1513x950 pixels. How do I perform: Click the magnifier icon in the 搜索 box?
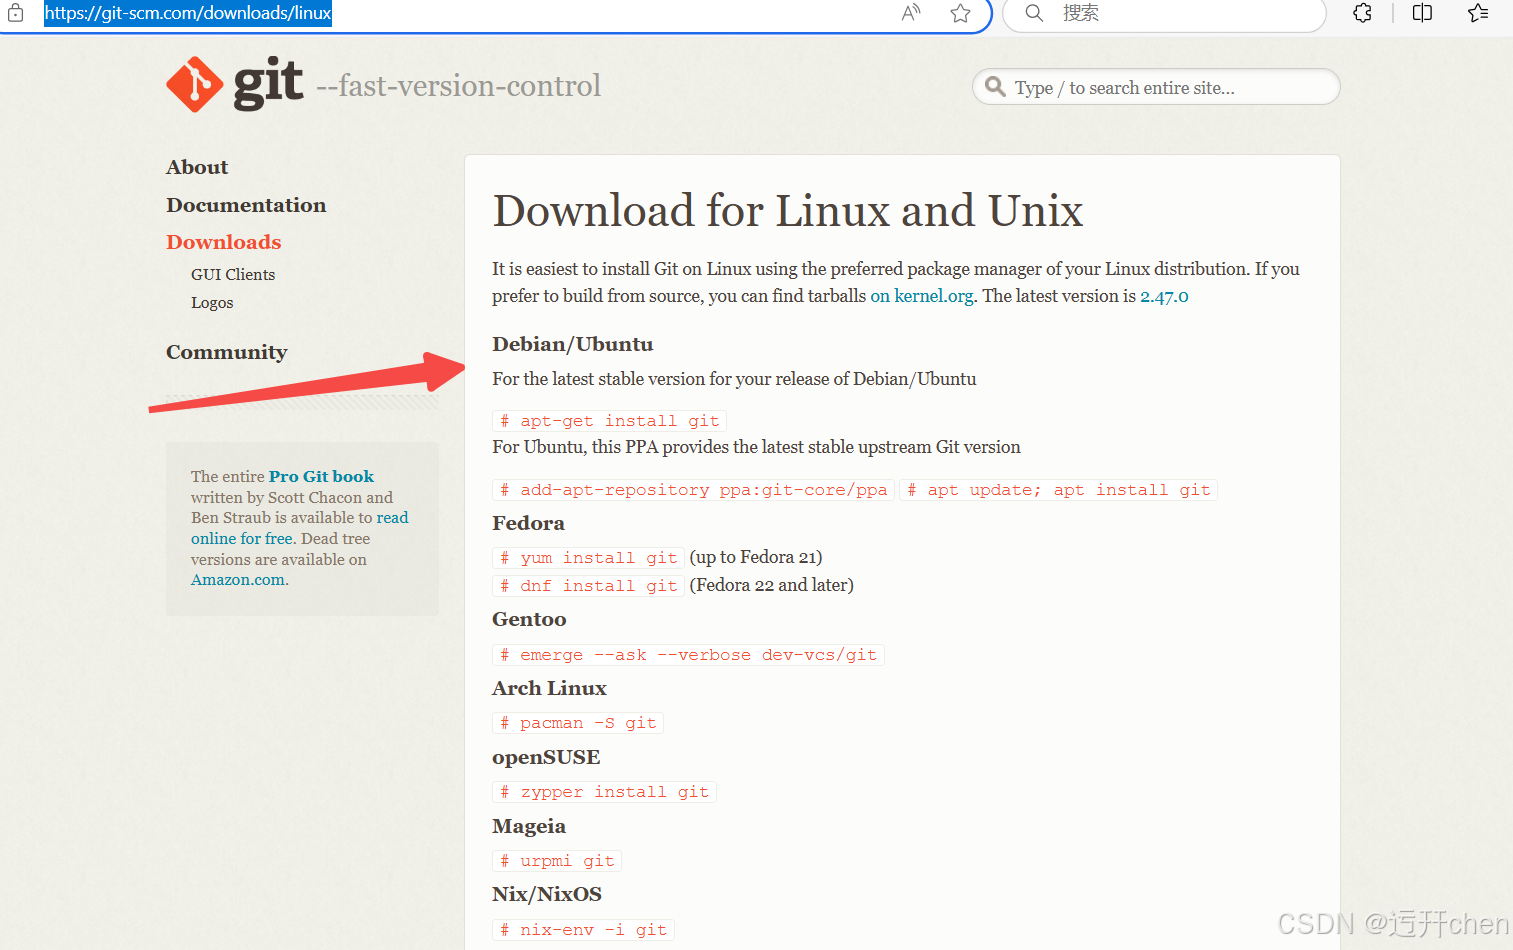tap(1033, 14)
